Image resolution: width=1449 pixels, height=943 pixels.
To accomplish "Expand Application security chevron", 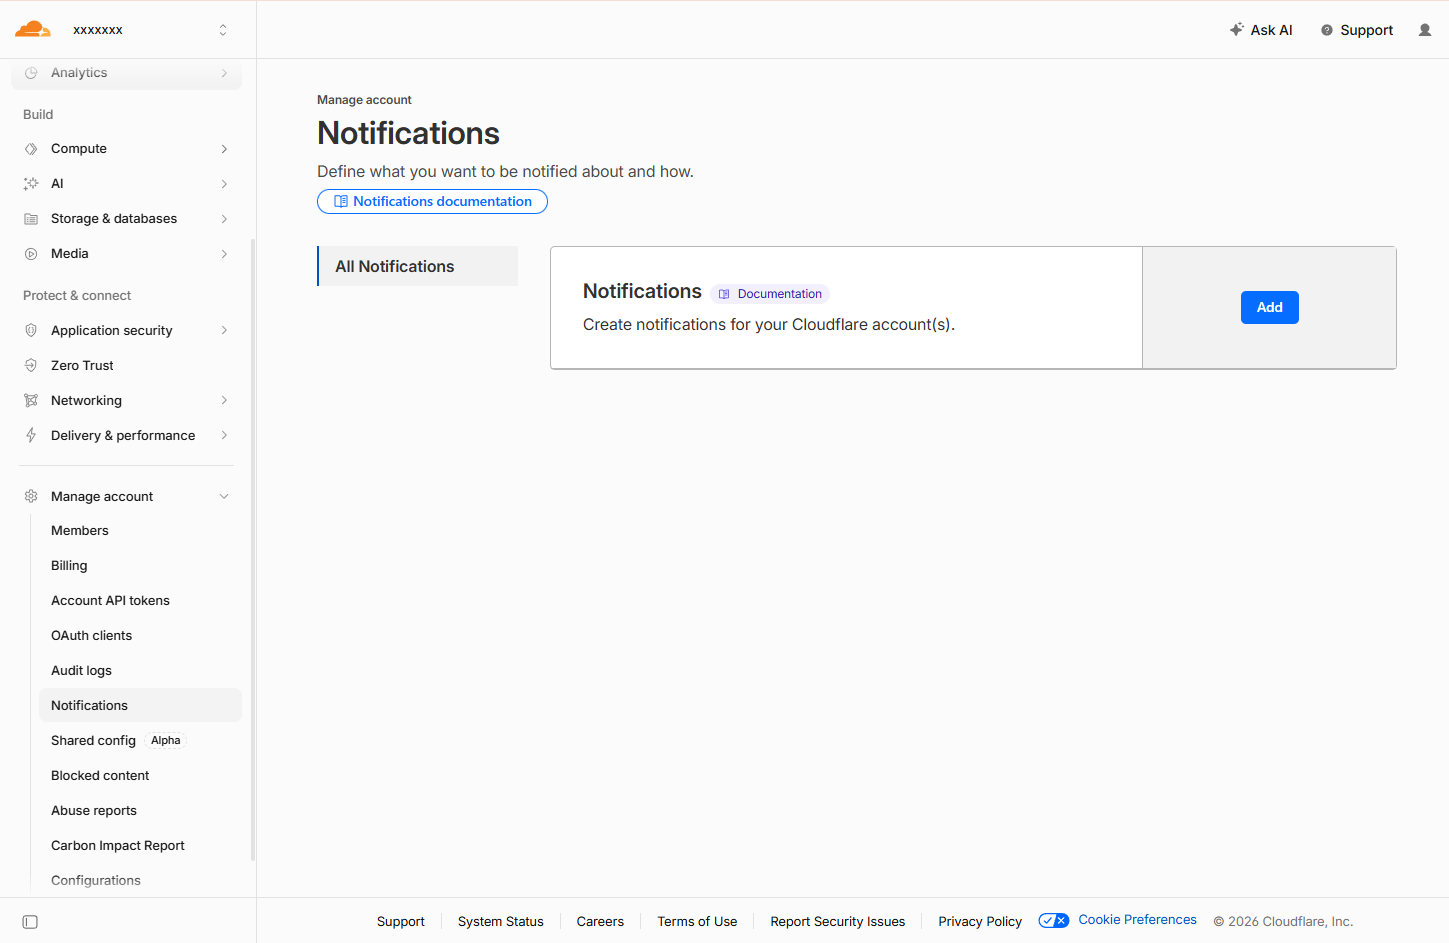I will pos(224,330).
